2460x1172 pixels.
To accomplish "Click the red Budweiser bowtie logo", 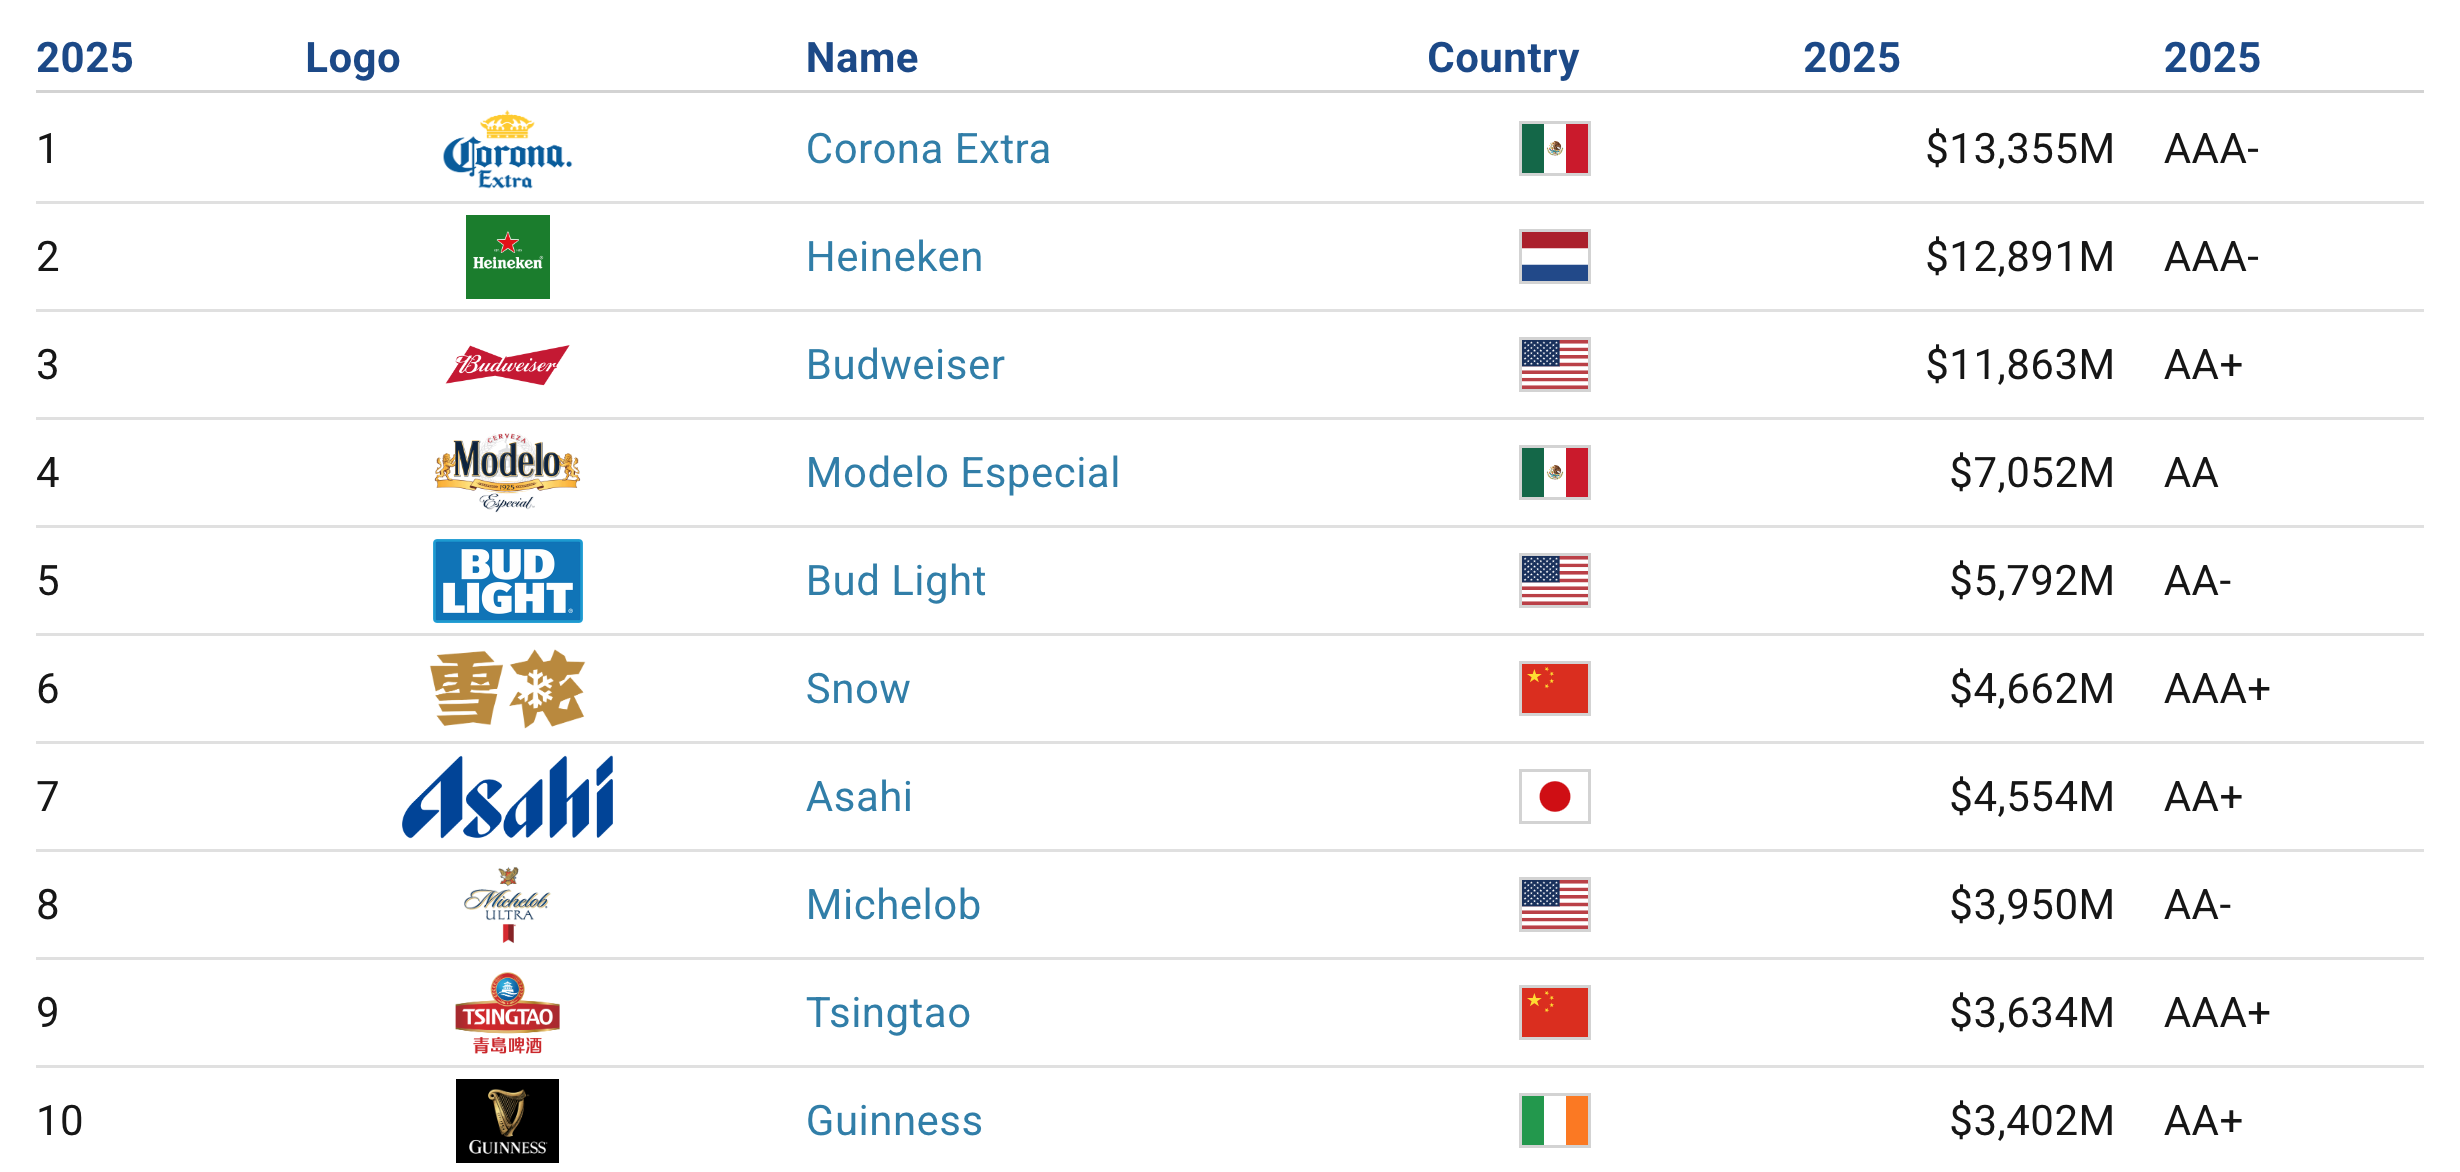I will [507, 365].
